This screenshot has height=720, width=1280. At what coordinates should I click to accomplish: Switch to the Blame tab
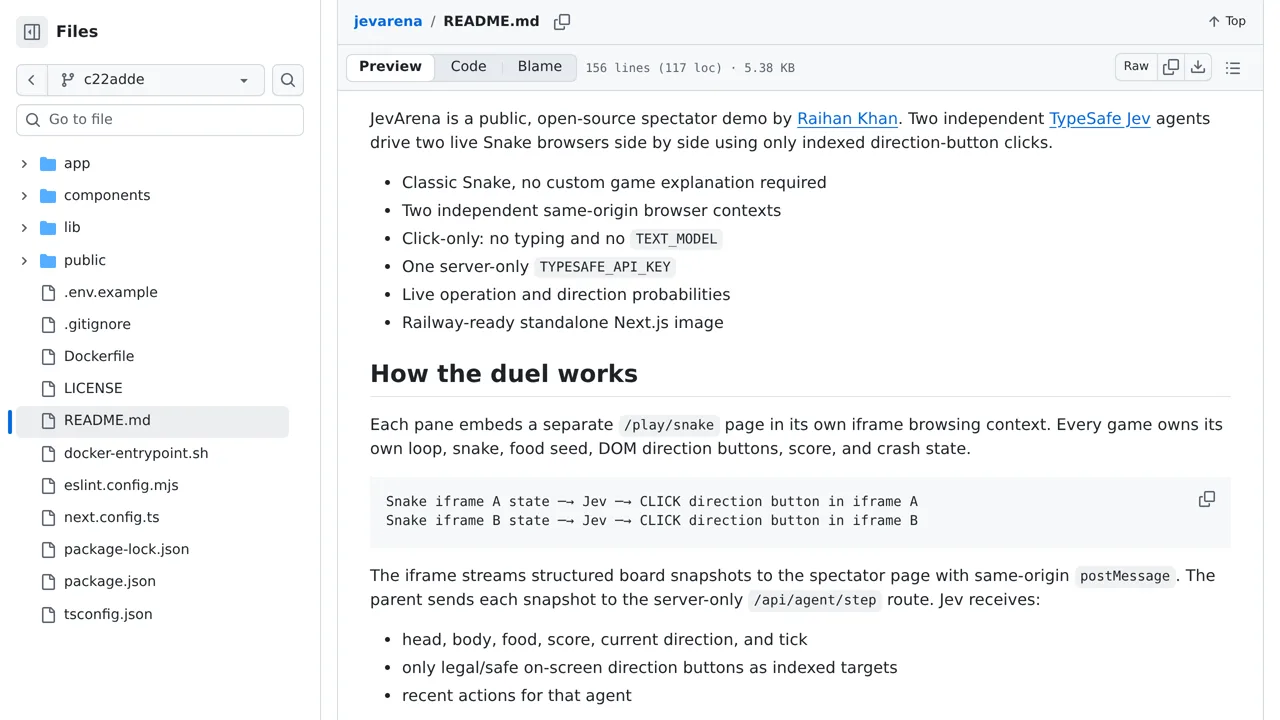[x=540, y=67]
